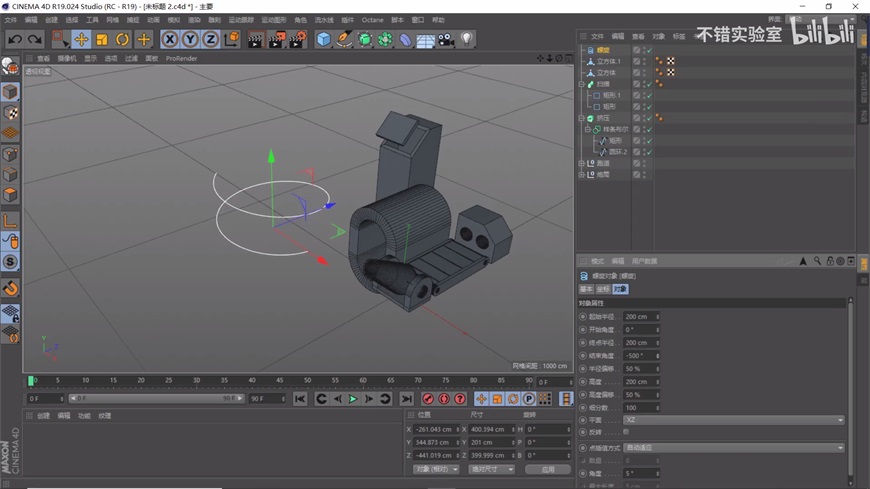Toggle the X axis lock
This screenshot has width=870, height=489.
[170, 40]
